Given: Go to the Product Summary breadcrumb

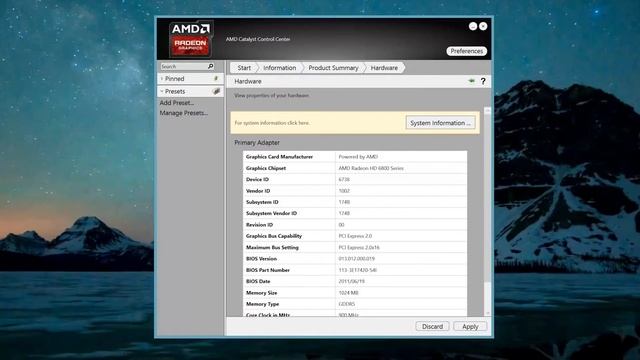Looking at the screenshot, I should point(333,68).
